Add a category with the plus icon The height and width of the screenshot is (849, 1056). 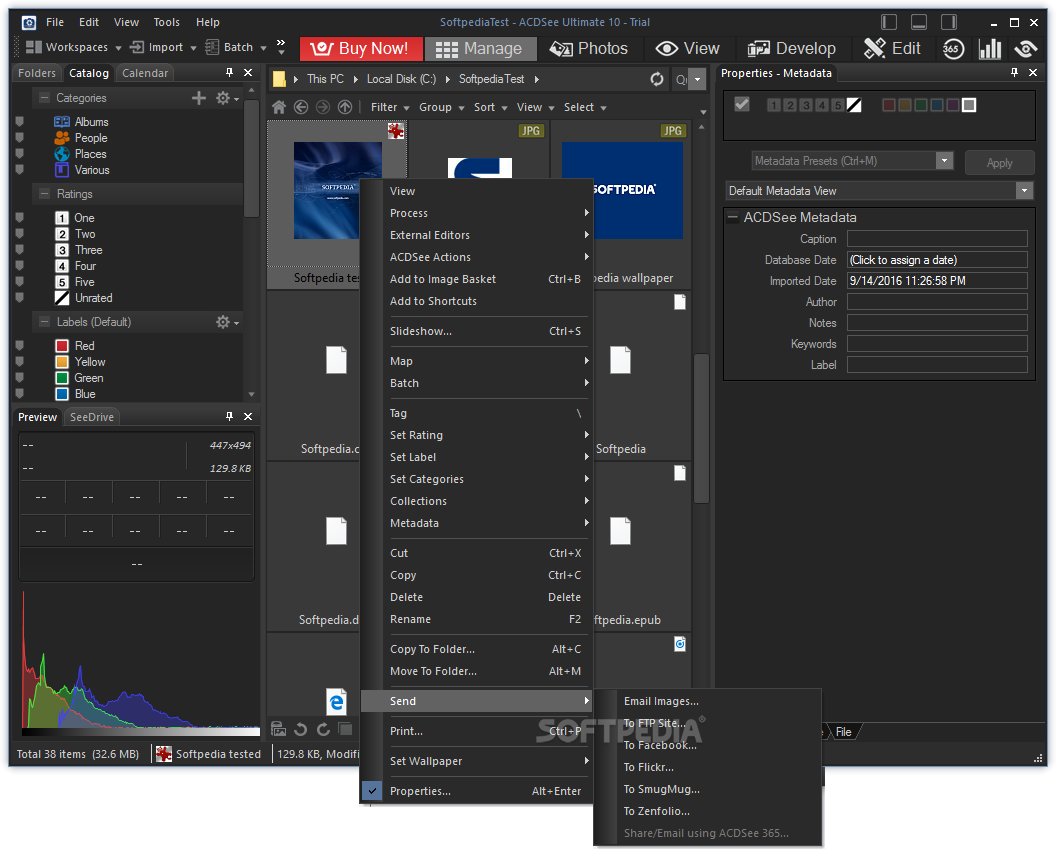point(199,98)
